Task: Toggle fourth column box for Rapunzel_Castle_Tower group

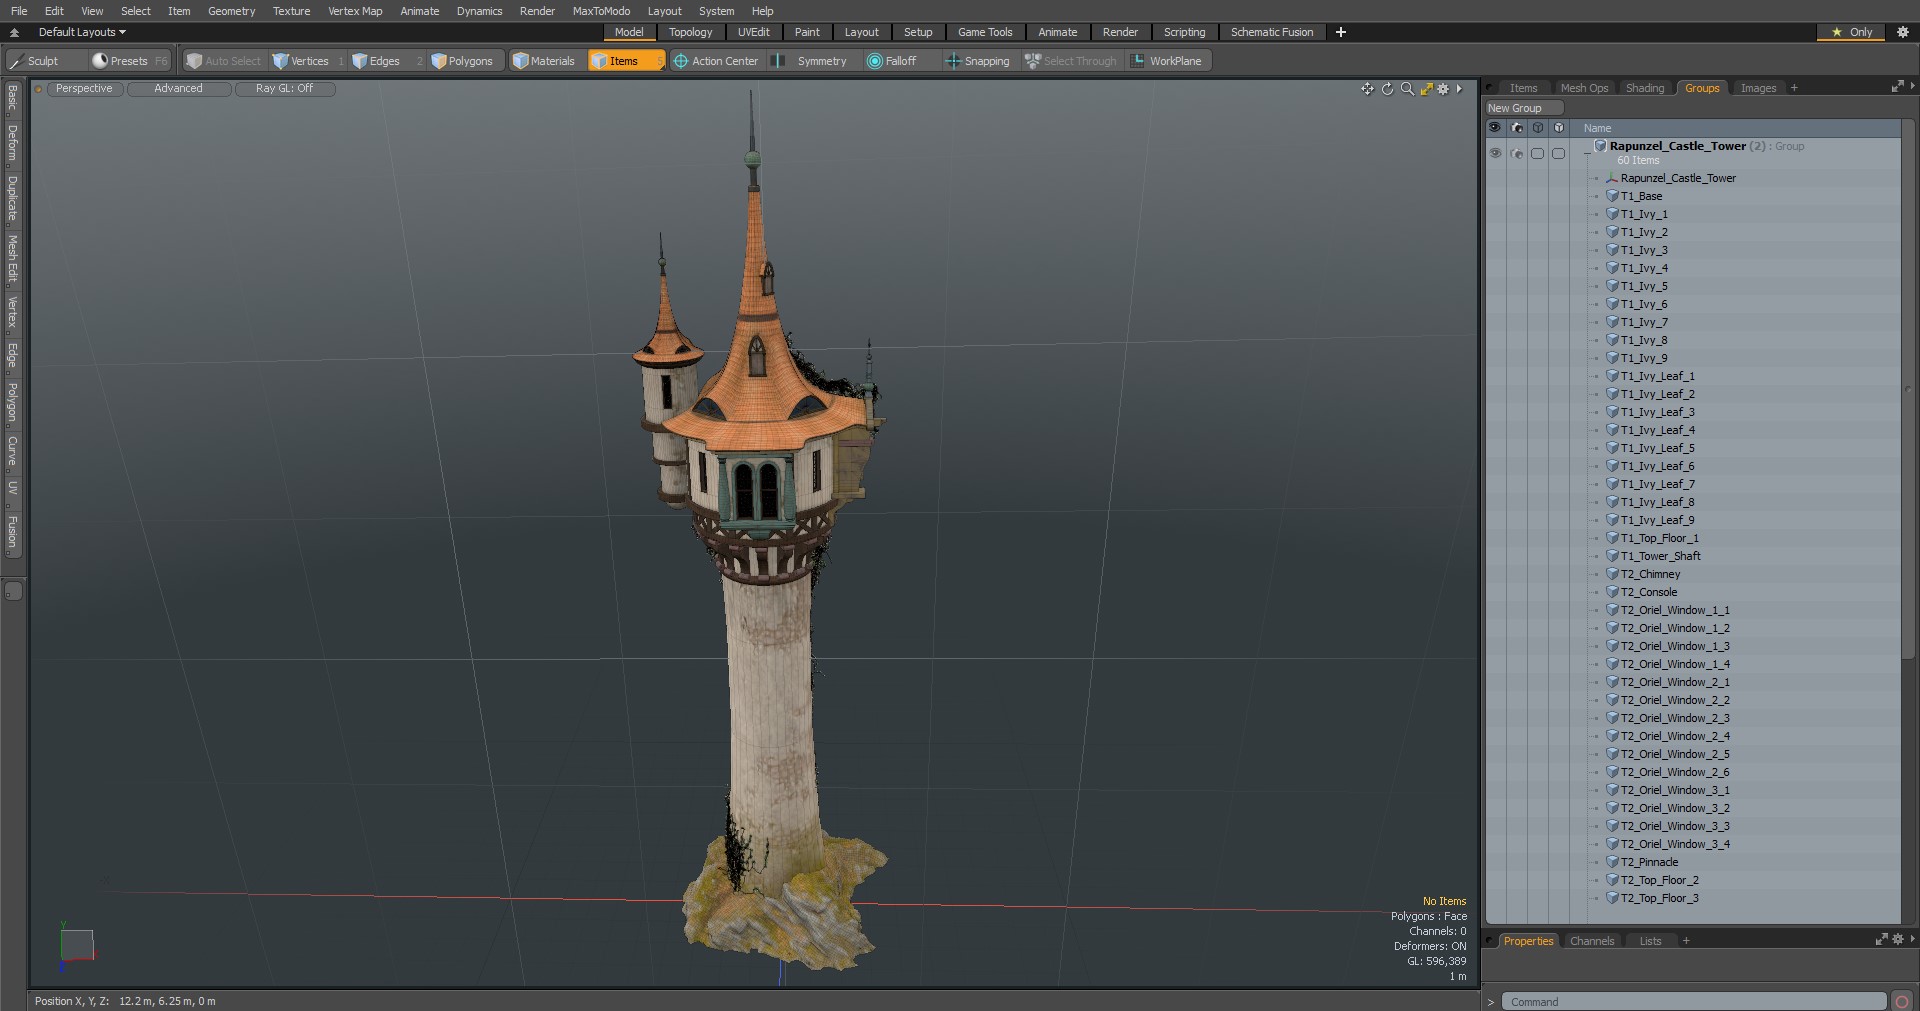Action: pyautogui.click(x=1559, y=153)
